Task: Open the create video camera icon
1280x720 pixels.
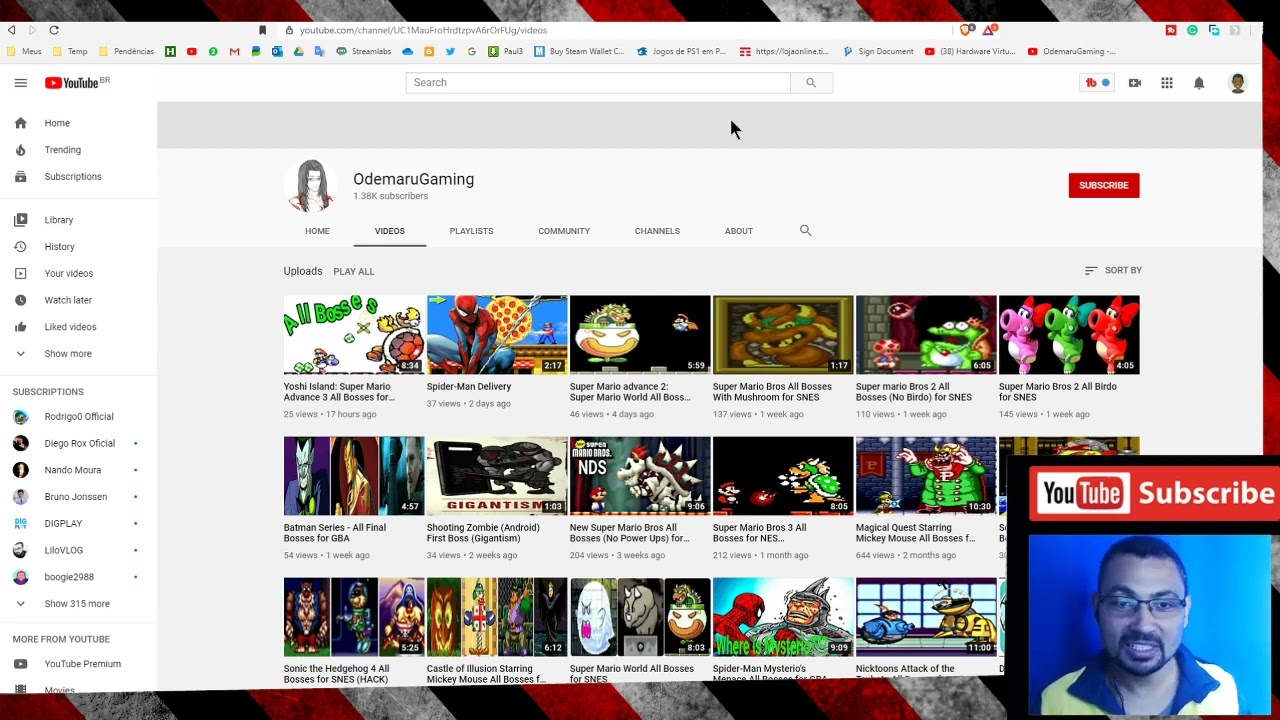Action: coord(1135,83)
